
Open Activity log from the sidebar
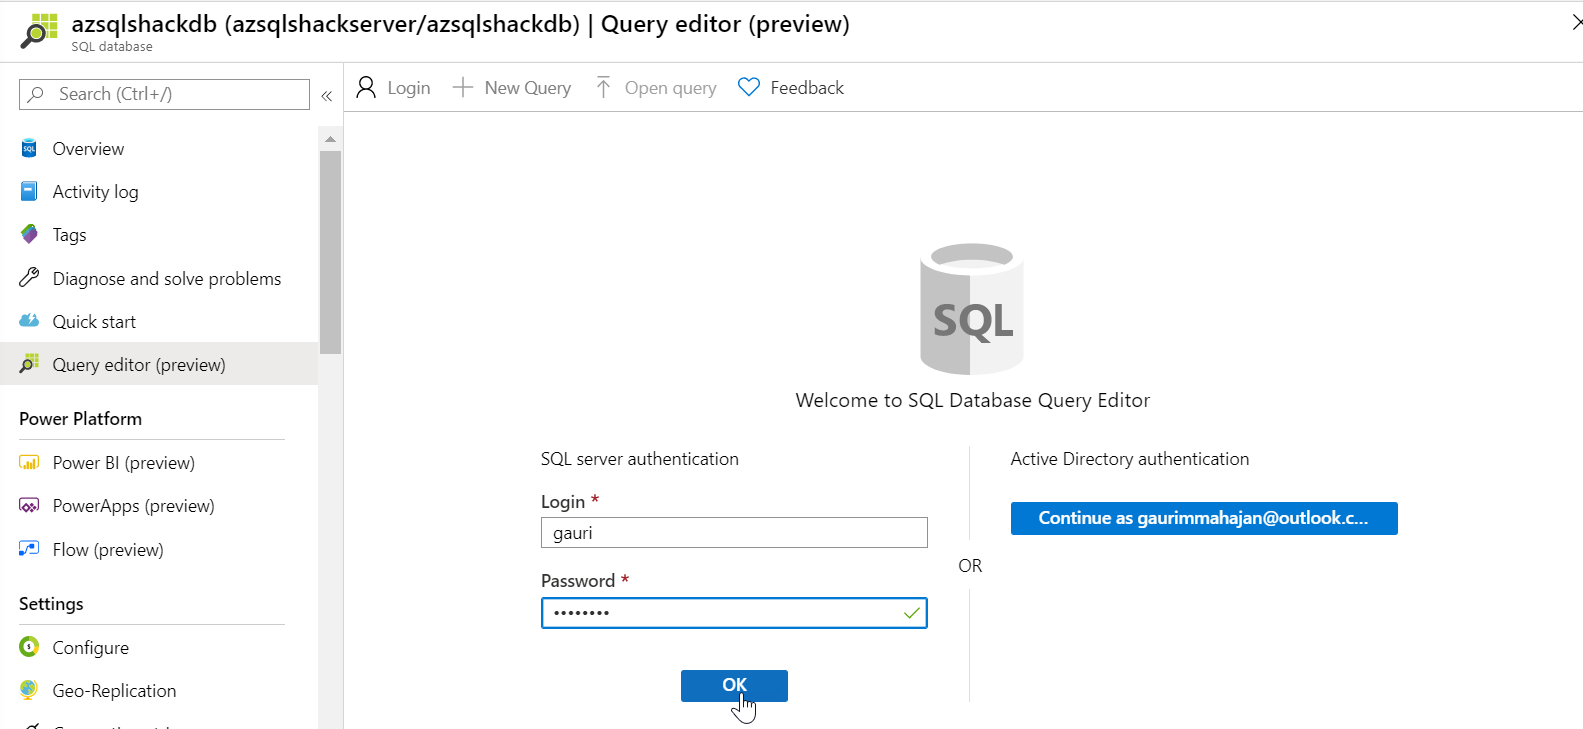click(95, 192)
